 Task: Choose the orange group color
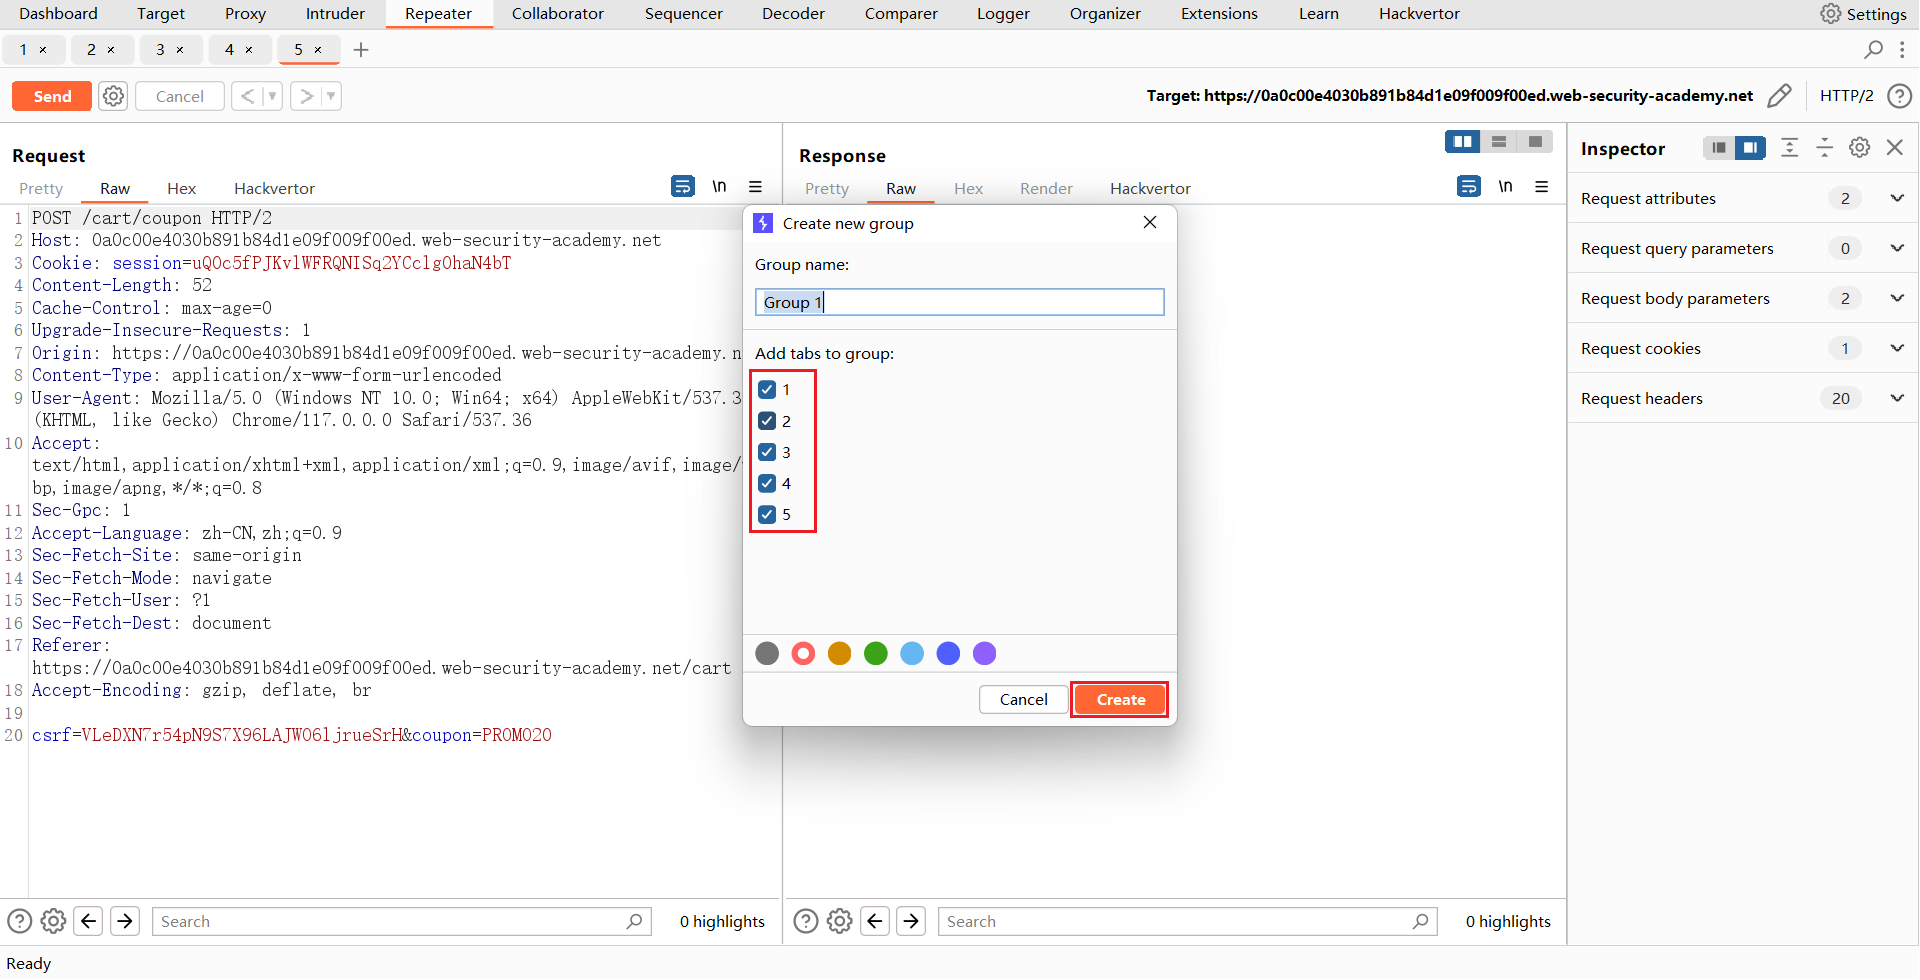pos(839,653)
